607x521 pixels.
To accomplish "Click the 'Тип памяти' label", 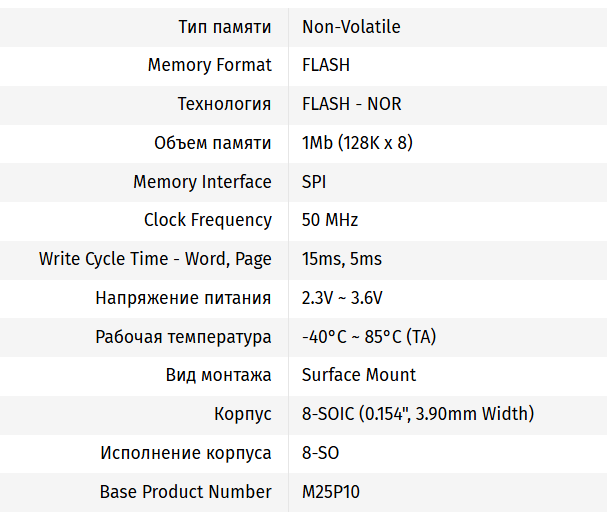I will tap(224, 27).
